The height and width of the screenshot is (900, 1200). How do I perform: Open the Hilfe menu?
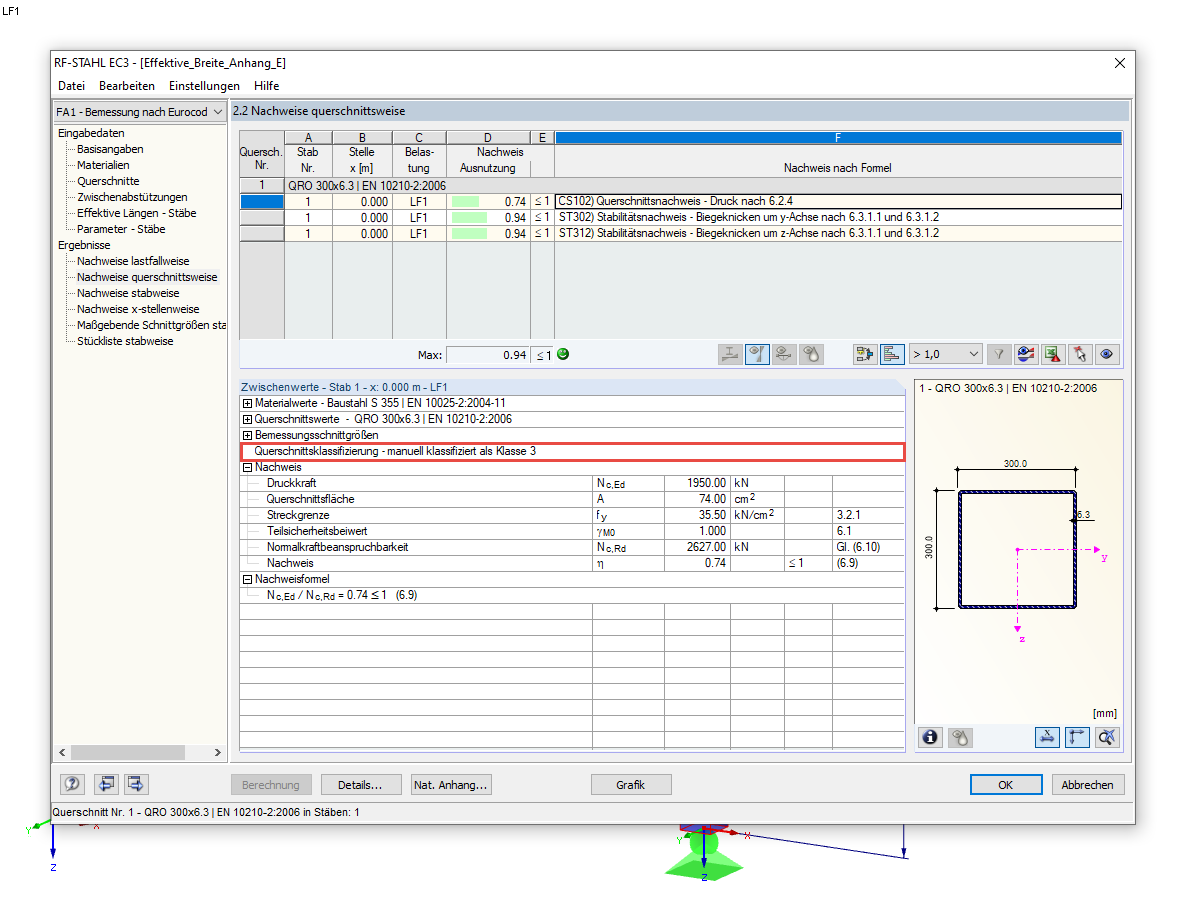click(x=266, y=86)
